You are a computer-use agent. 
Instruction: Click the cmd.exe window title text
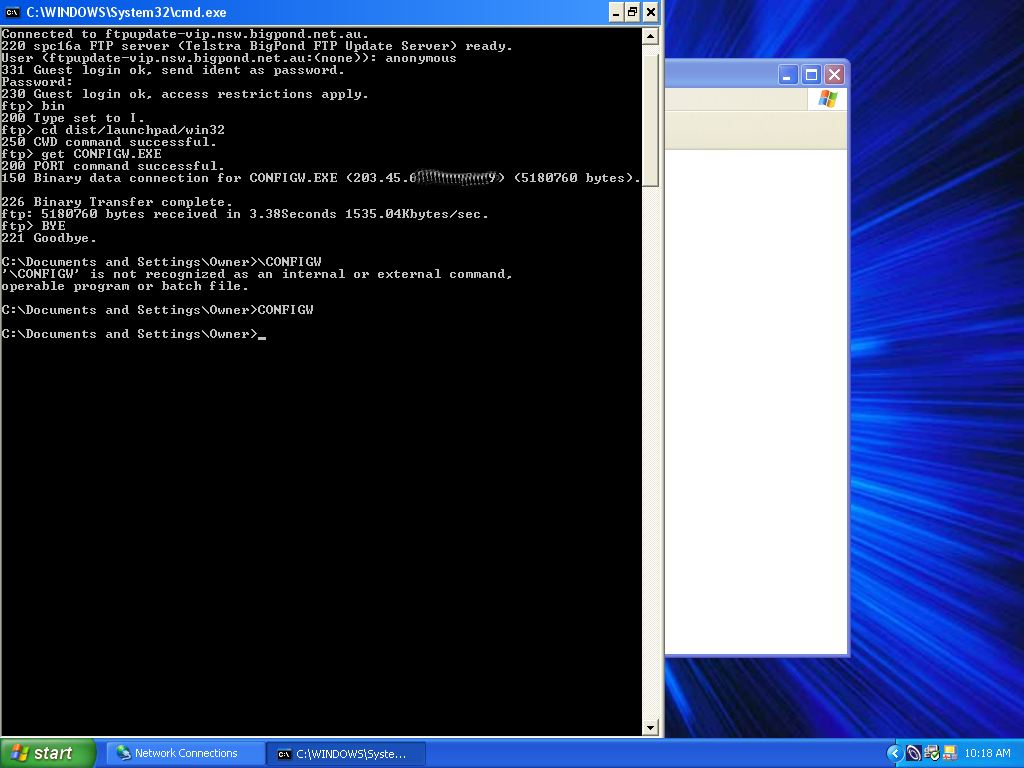pyautogui.click(x=126, y=12)
